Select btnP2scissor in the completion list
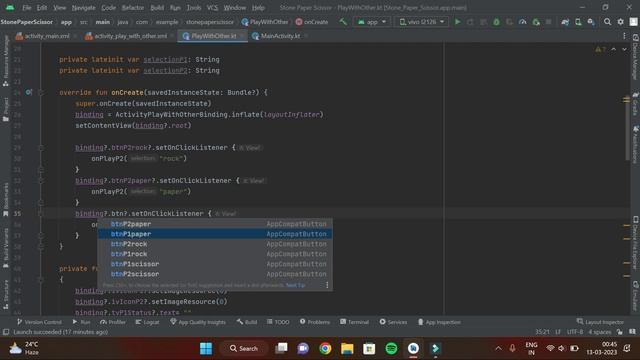This screenshot has height=360, width=640. [x=215, y=274]
